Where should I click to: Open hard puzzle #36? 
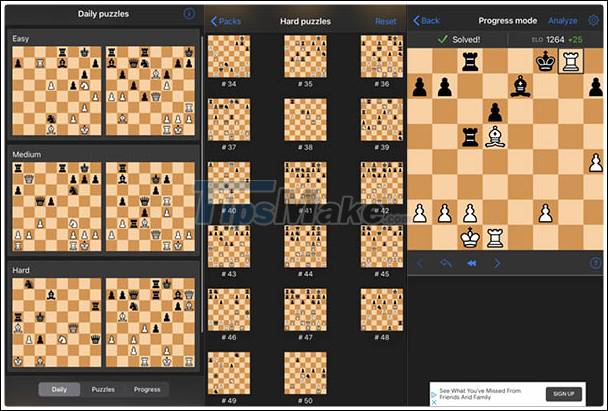point(382,57)
